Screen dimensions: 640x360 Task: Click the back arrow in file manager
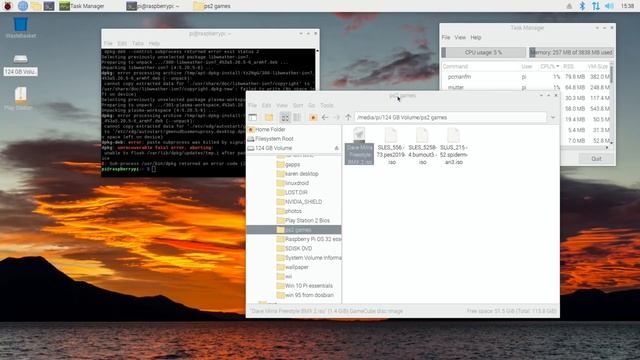tap(325, 118)
